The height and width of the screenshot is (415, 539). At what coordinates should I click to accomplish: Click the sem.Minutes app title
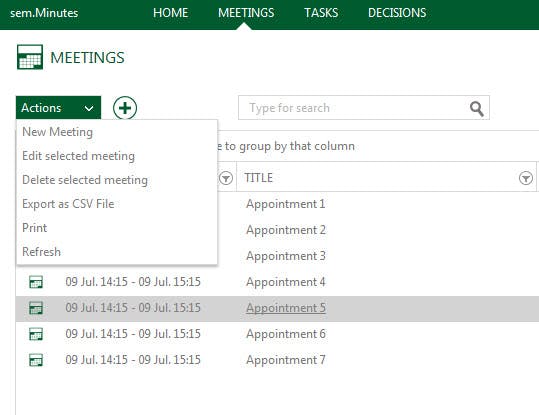[x=44, y=13]
